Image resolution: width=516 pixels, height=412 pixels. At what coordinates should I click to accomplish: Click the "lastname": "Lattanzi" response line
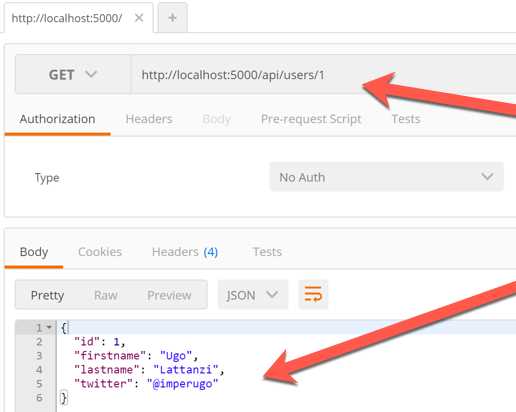coord(149,370)
